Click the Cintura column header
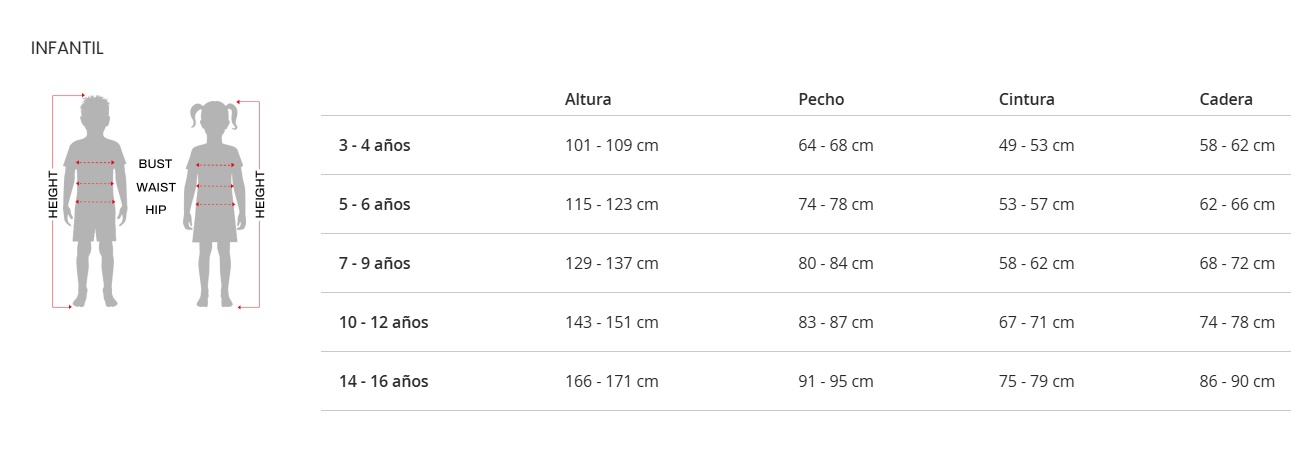 [x=1026, y=99]
